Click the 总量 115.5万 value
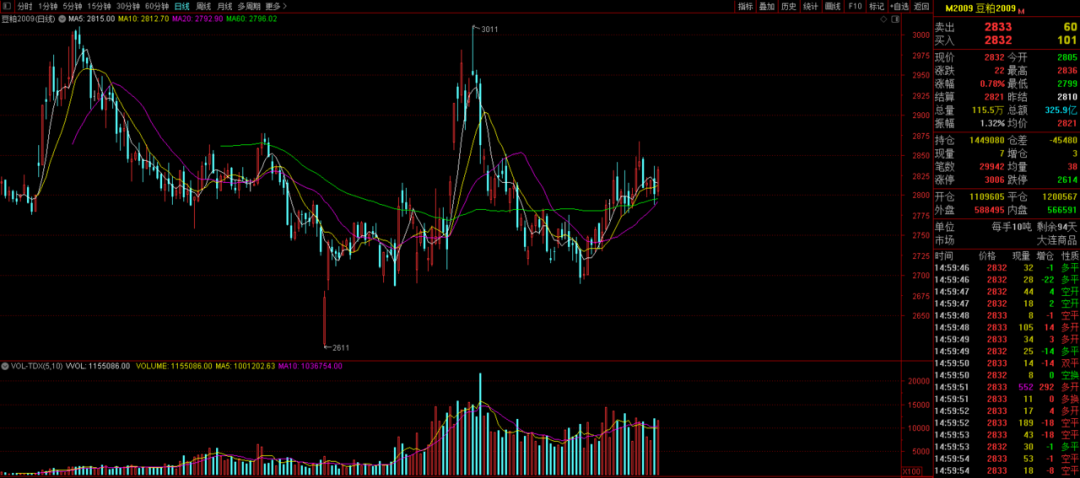This screenshot has height=478, width=1080. tap(989, 110)
